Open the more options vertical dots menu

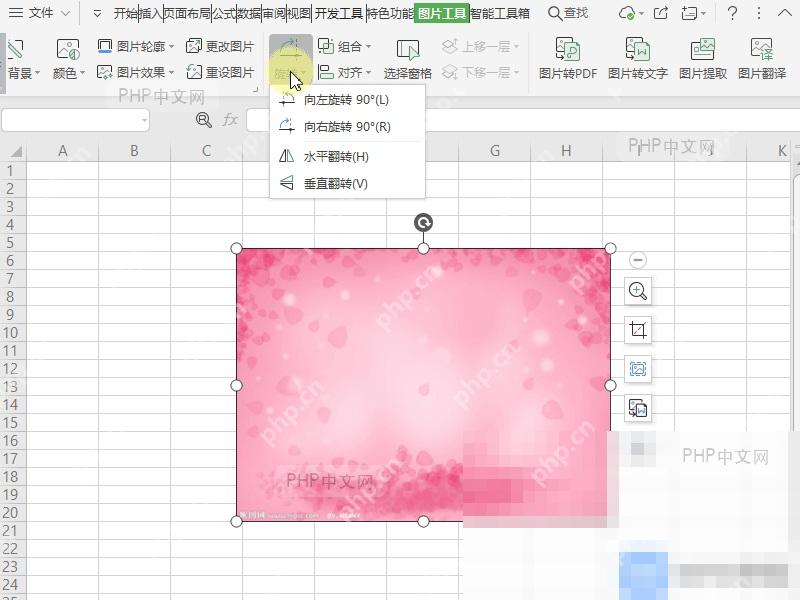tap(759, 13)
